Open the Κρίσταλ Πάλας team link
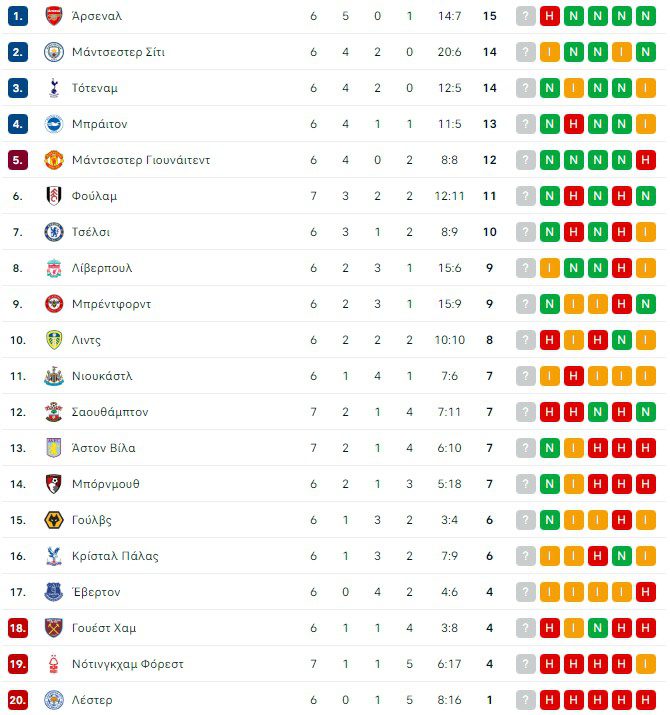This screenshot has width=670, height=715. point(115,556)
